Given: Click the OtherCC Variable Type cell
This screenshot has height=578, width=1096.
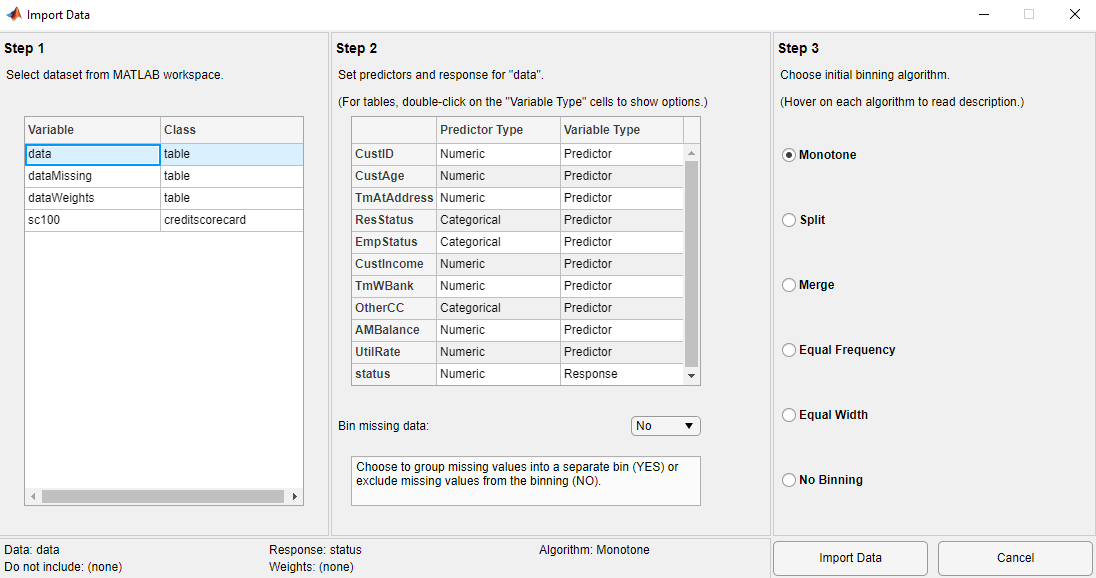Looking at the screenshot, I should 620,307.
